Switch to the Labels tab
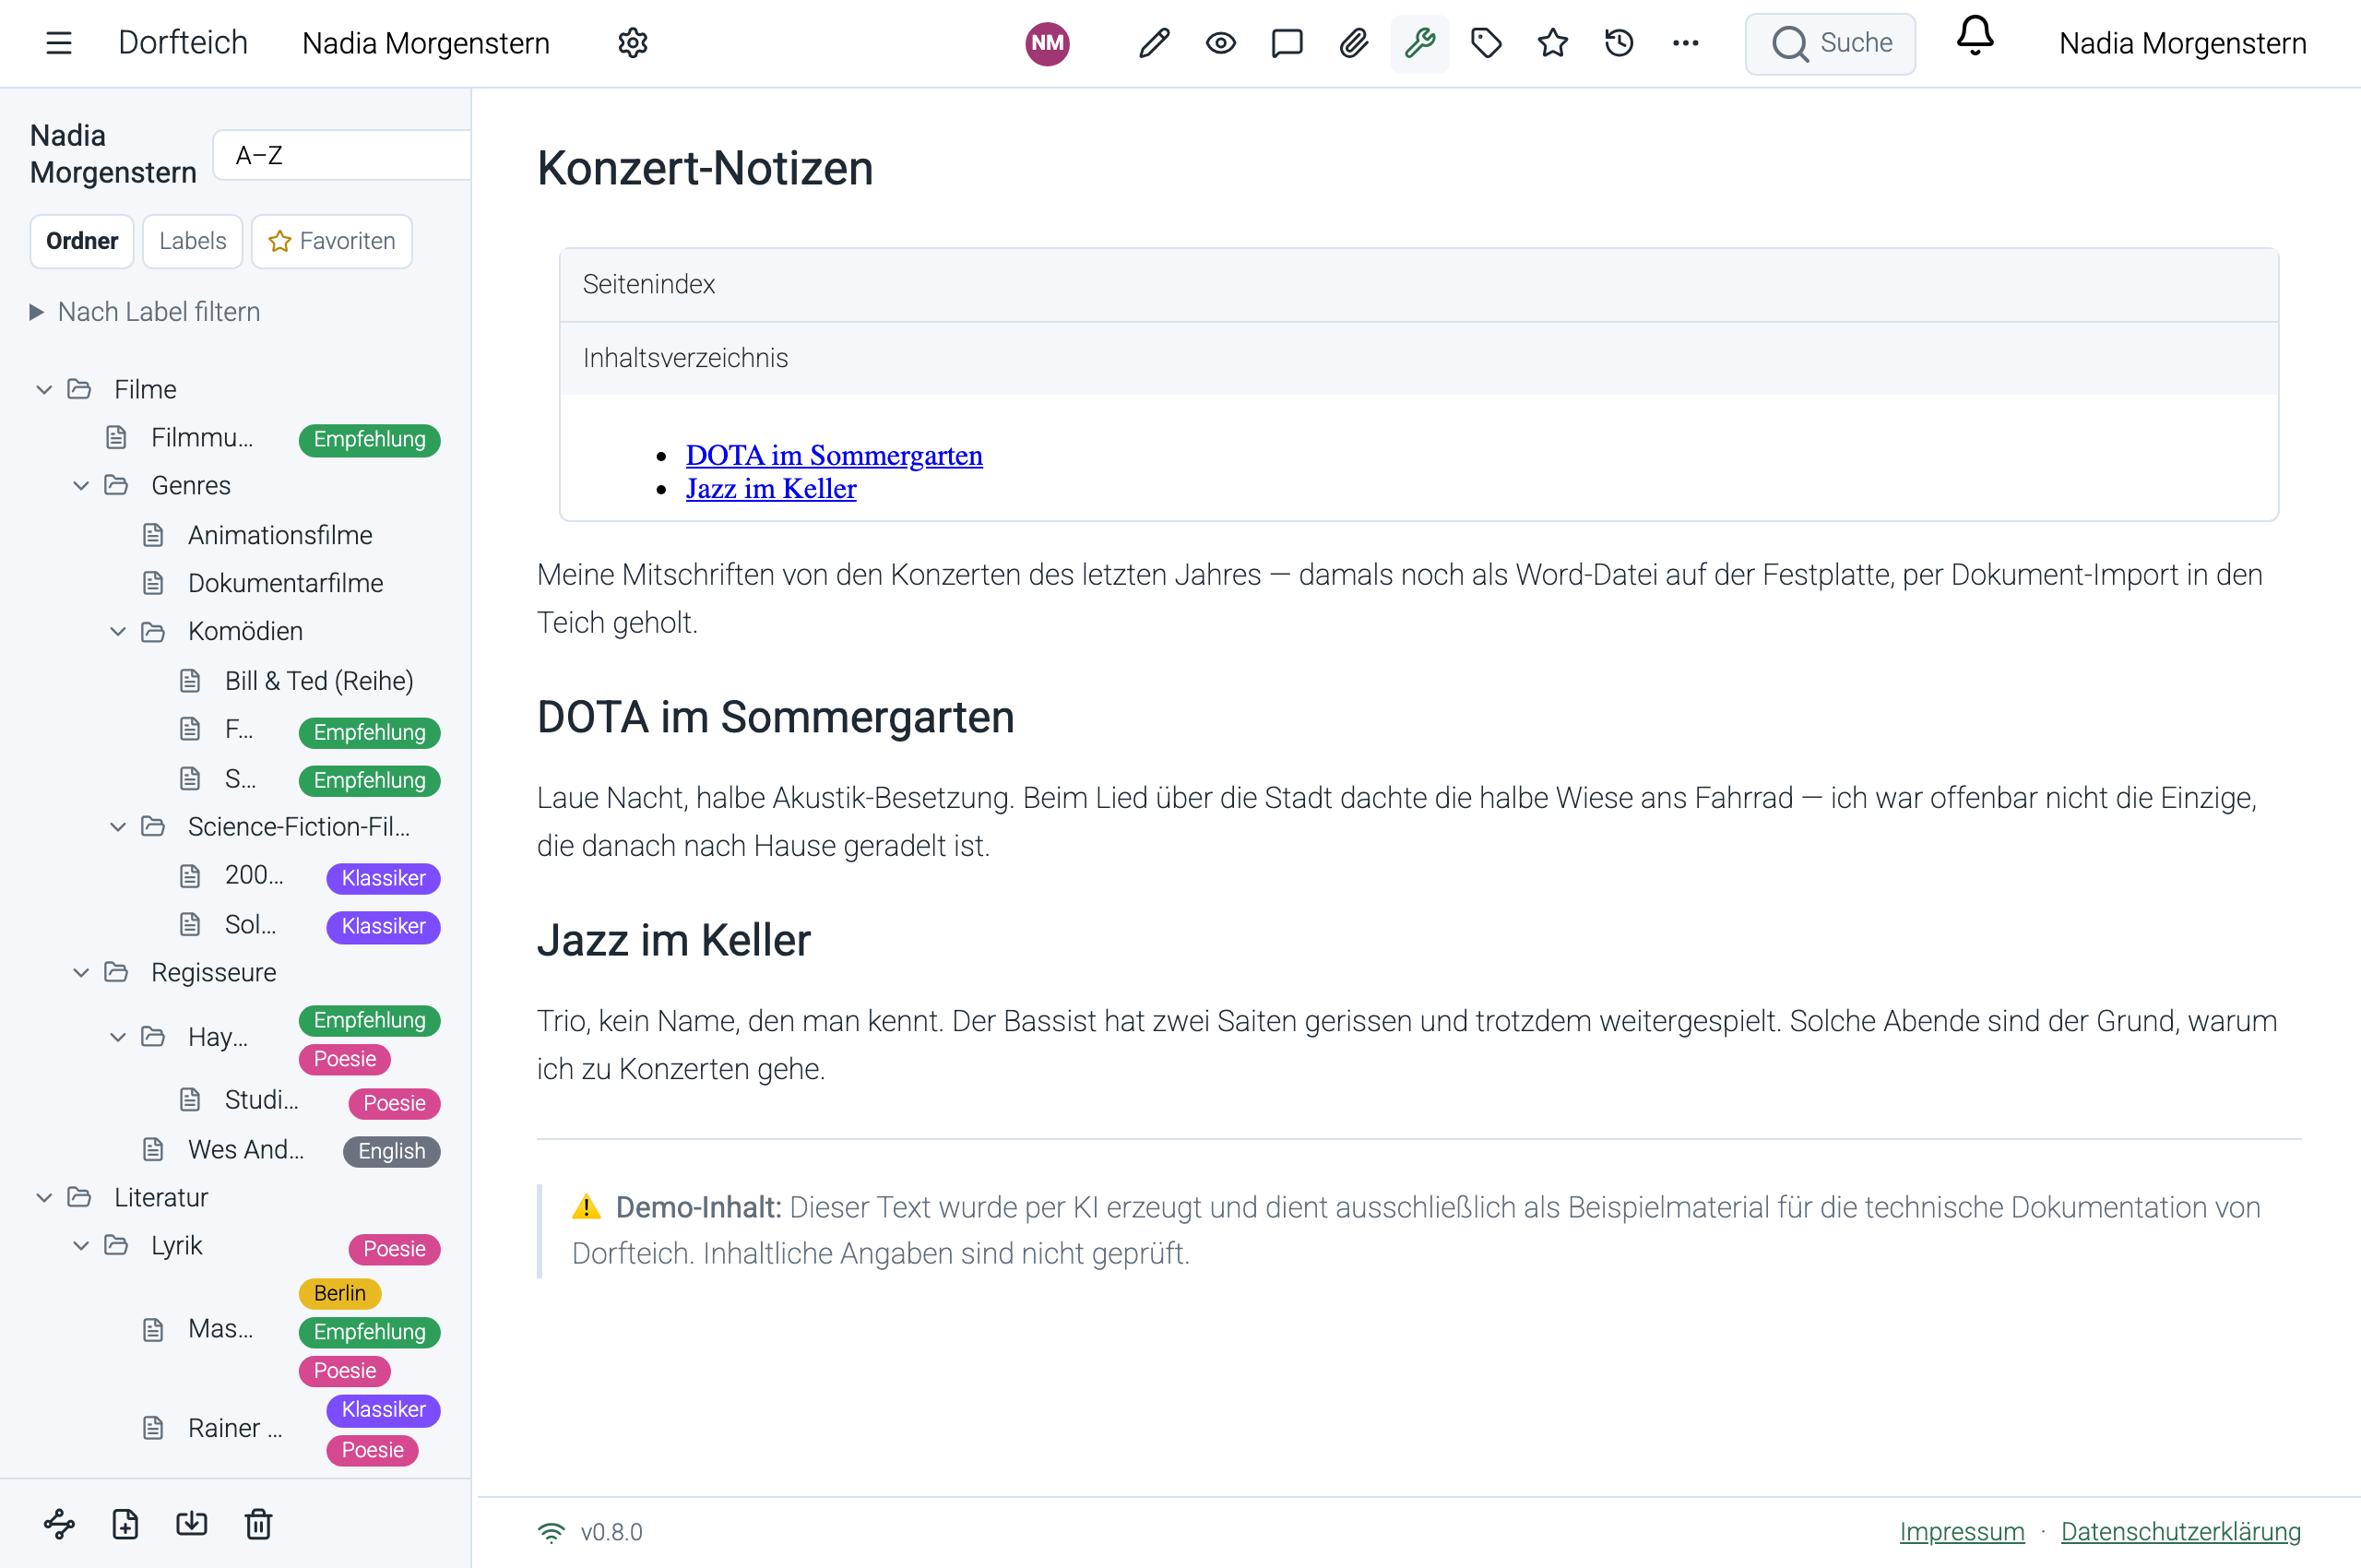2361x1568 pixels. (192, 241)
